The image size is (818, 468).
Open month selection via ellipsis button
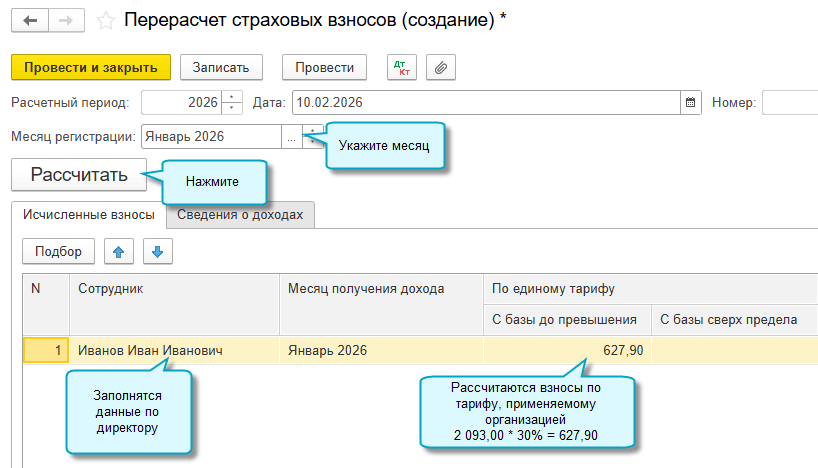coord(291,137)
